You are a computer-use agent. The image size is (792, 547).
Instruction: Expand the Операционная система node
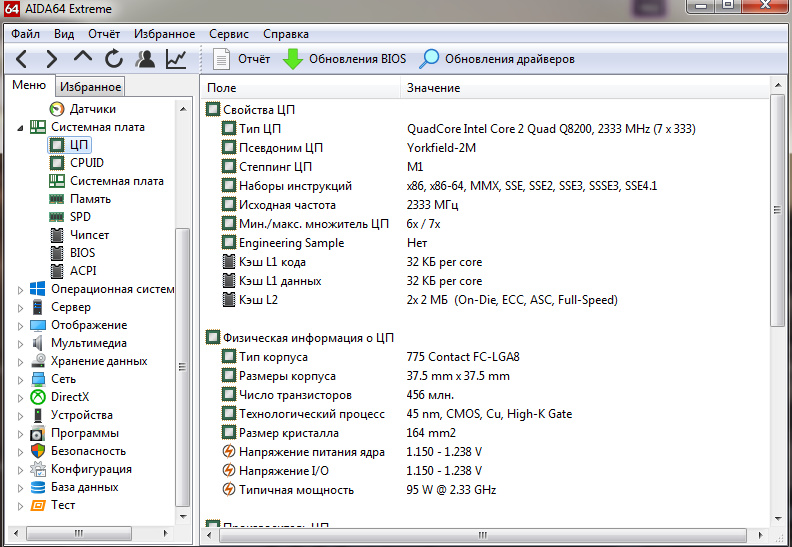click(x=20, y=290)
